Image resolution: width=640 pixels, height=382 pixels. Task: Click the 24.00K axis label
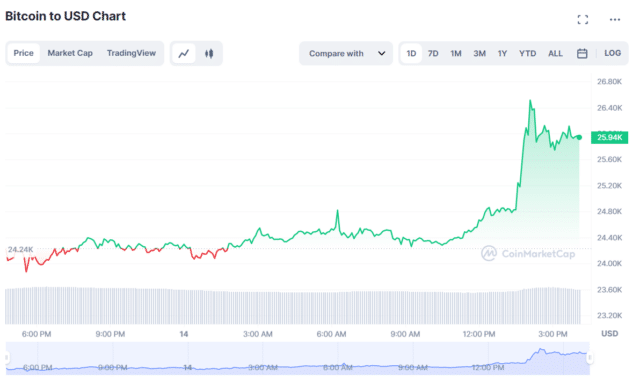tap(609, 263)
